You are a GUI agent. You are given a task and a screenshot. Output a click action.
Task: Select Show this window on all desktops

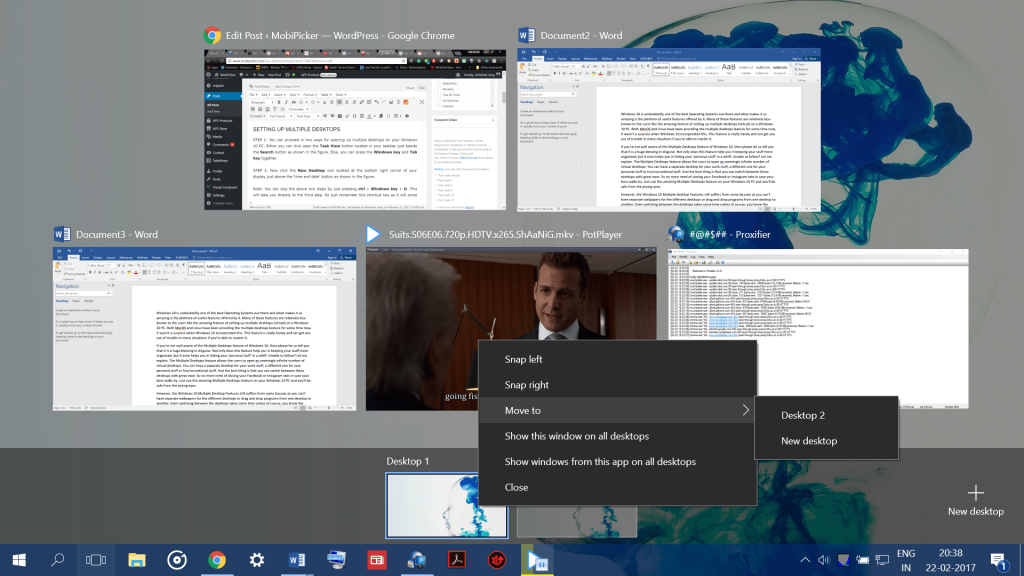pos(617,436)
